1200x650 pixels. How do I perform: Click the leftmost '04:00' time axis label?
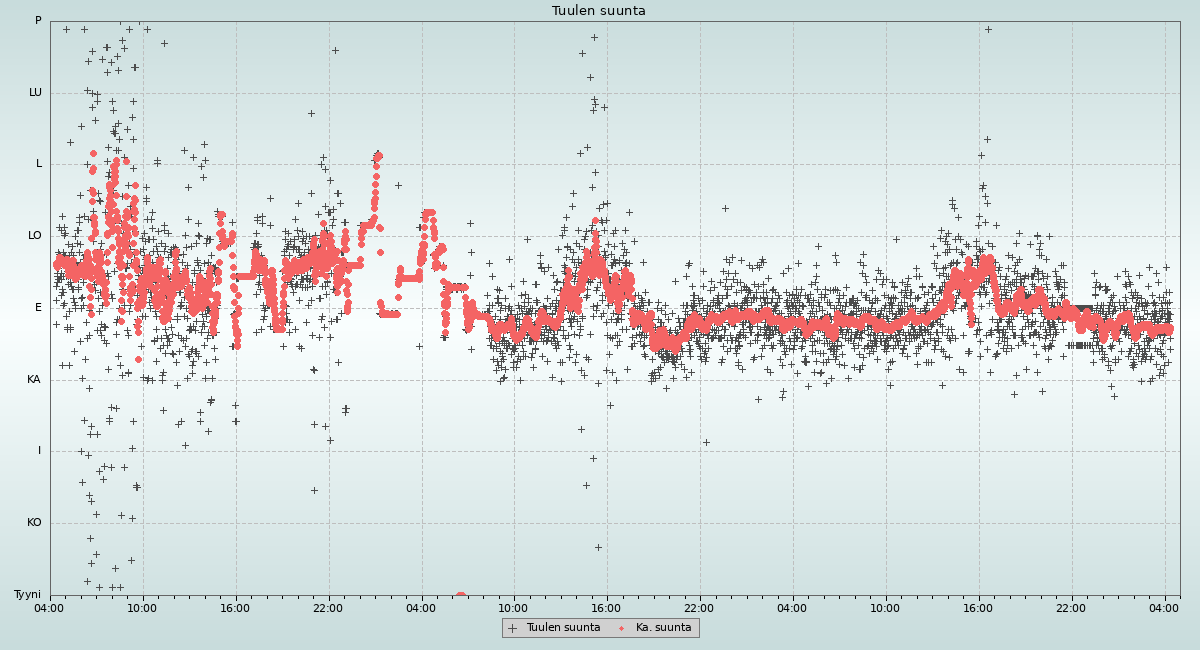(49, 607)
